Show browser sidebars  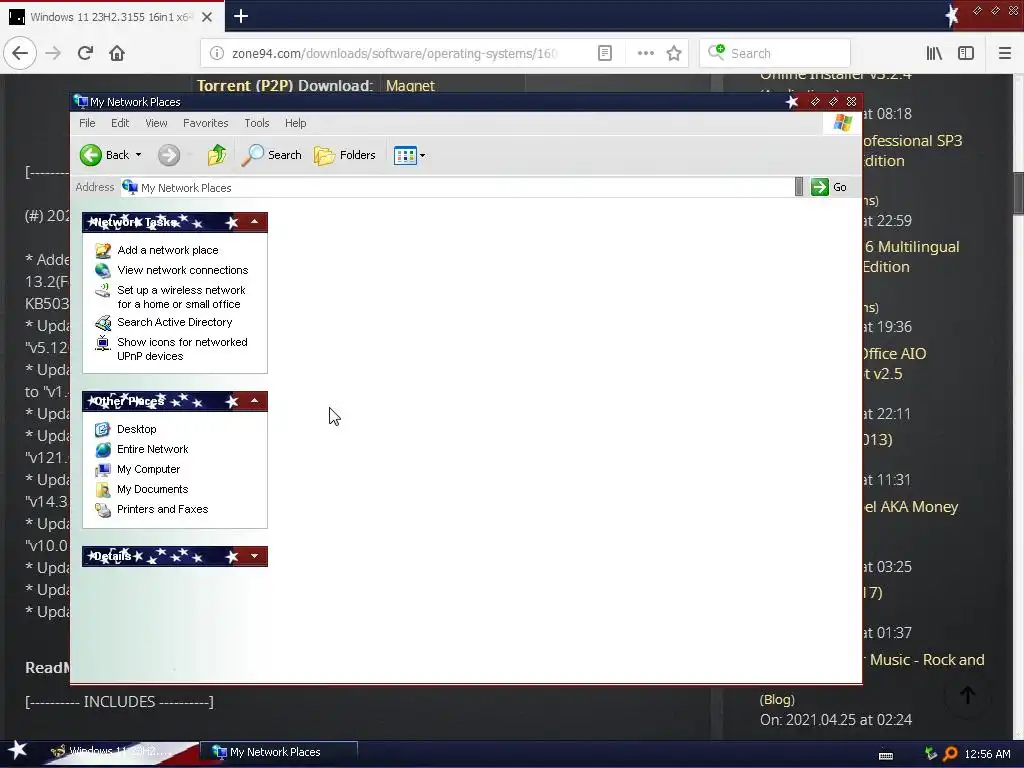(966, 53)
